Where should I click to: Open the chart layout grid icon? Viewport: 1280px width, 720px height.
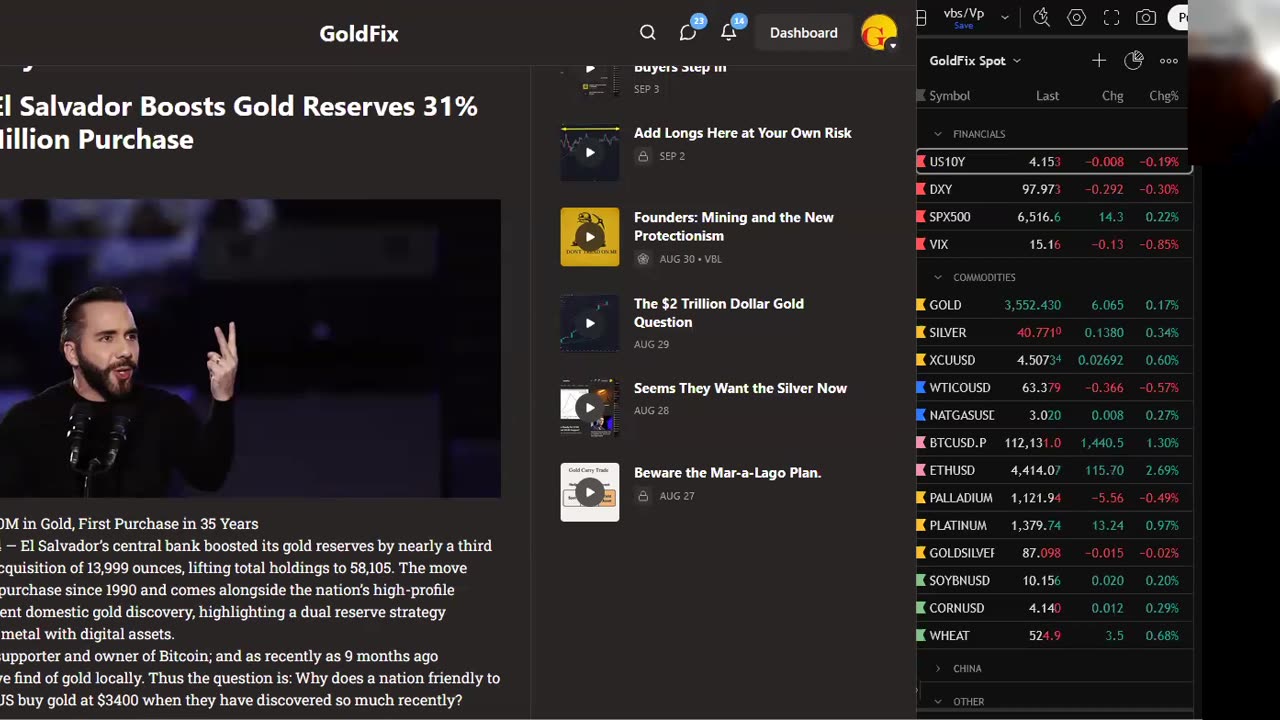pyautogui.click(x=922, y=17)
